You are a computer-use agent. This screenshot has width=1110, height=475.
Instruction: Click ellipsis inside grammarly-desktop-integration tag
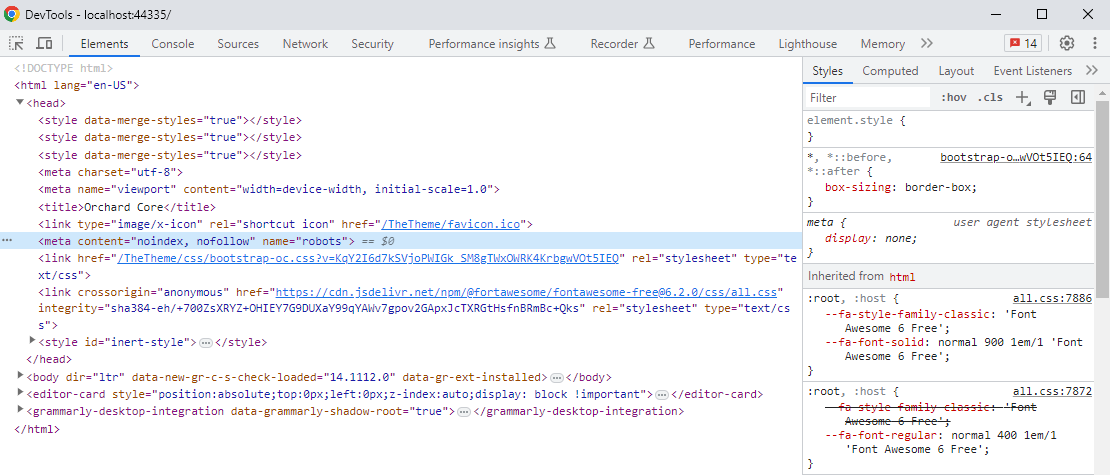point(464,411)
